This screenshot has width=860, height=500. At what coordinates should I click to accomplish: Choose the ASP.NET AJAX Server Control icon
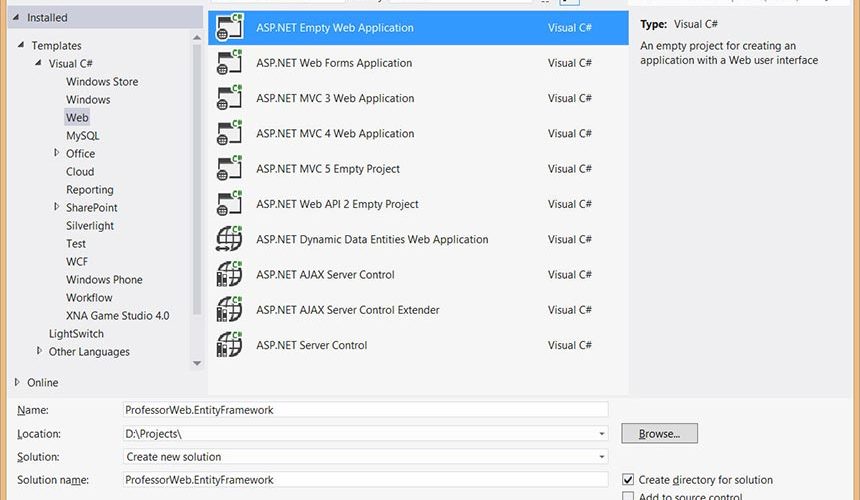pyautogui.click(x=230, y=275)
